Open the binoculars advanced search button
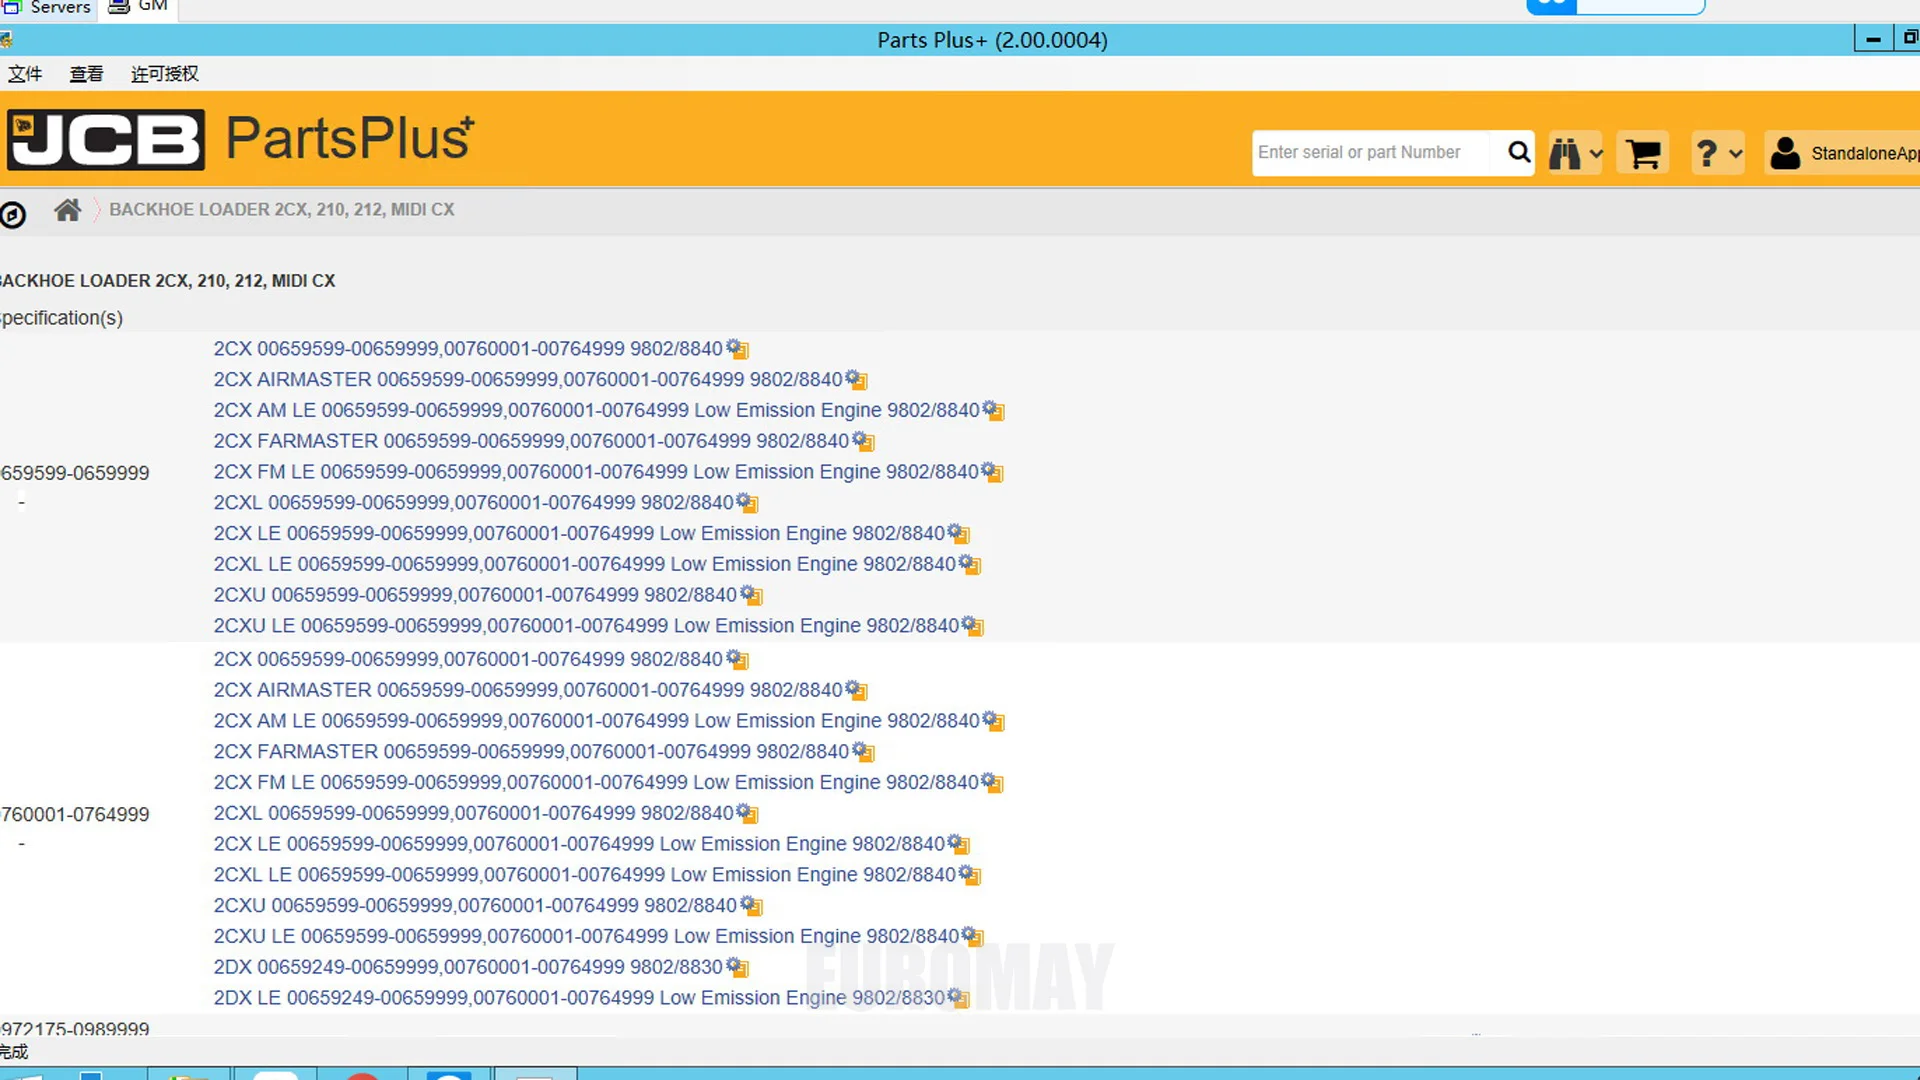 pyautogui.click(x=1565, y=154)
